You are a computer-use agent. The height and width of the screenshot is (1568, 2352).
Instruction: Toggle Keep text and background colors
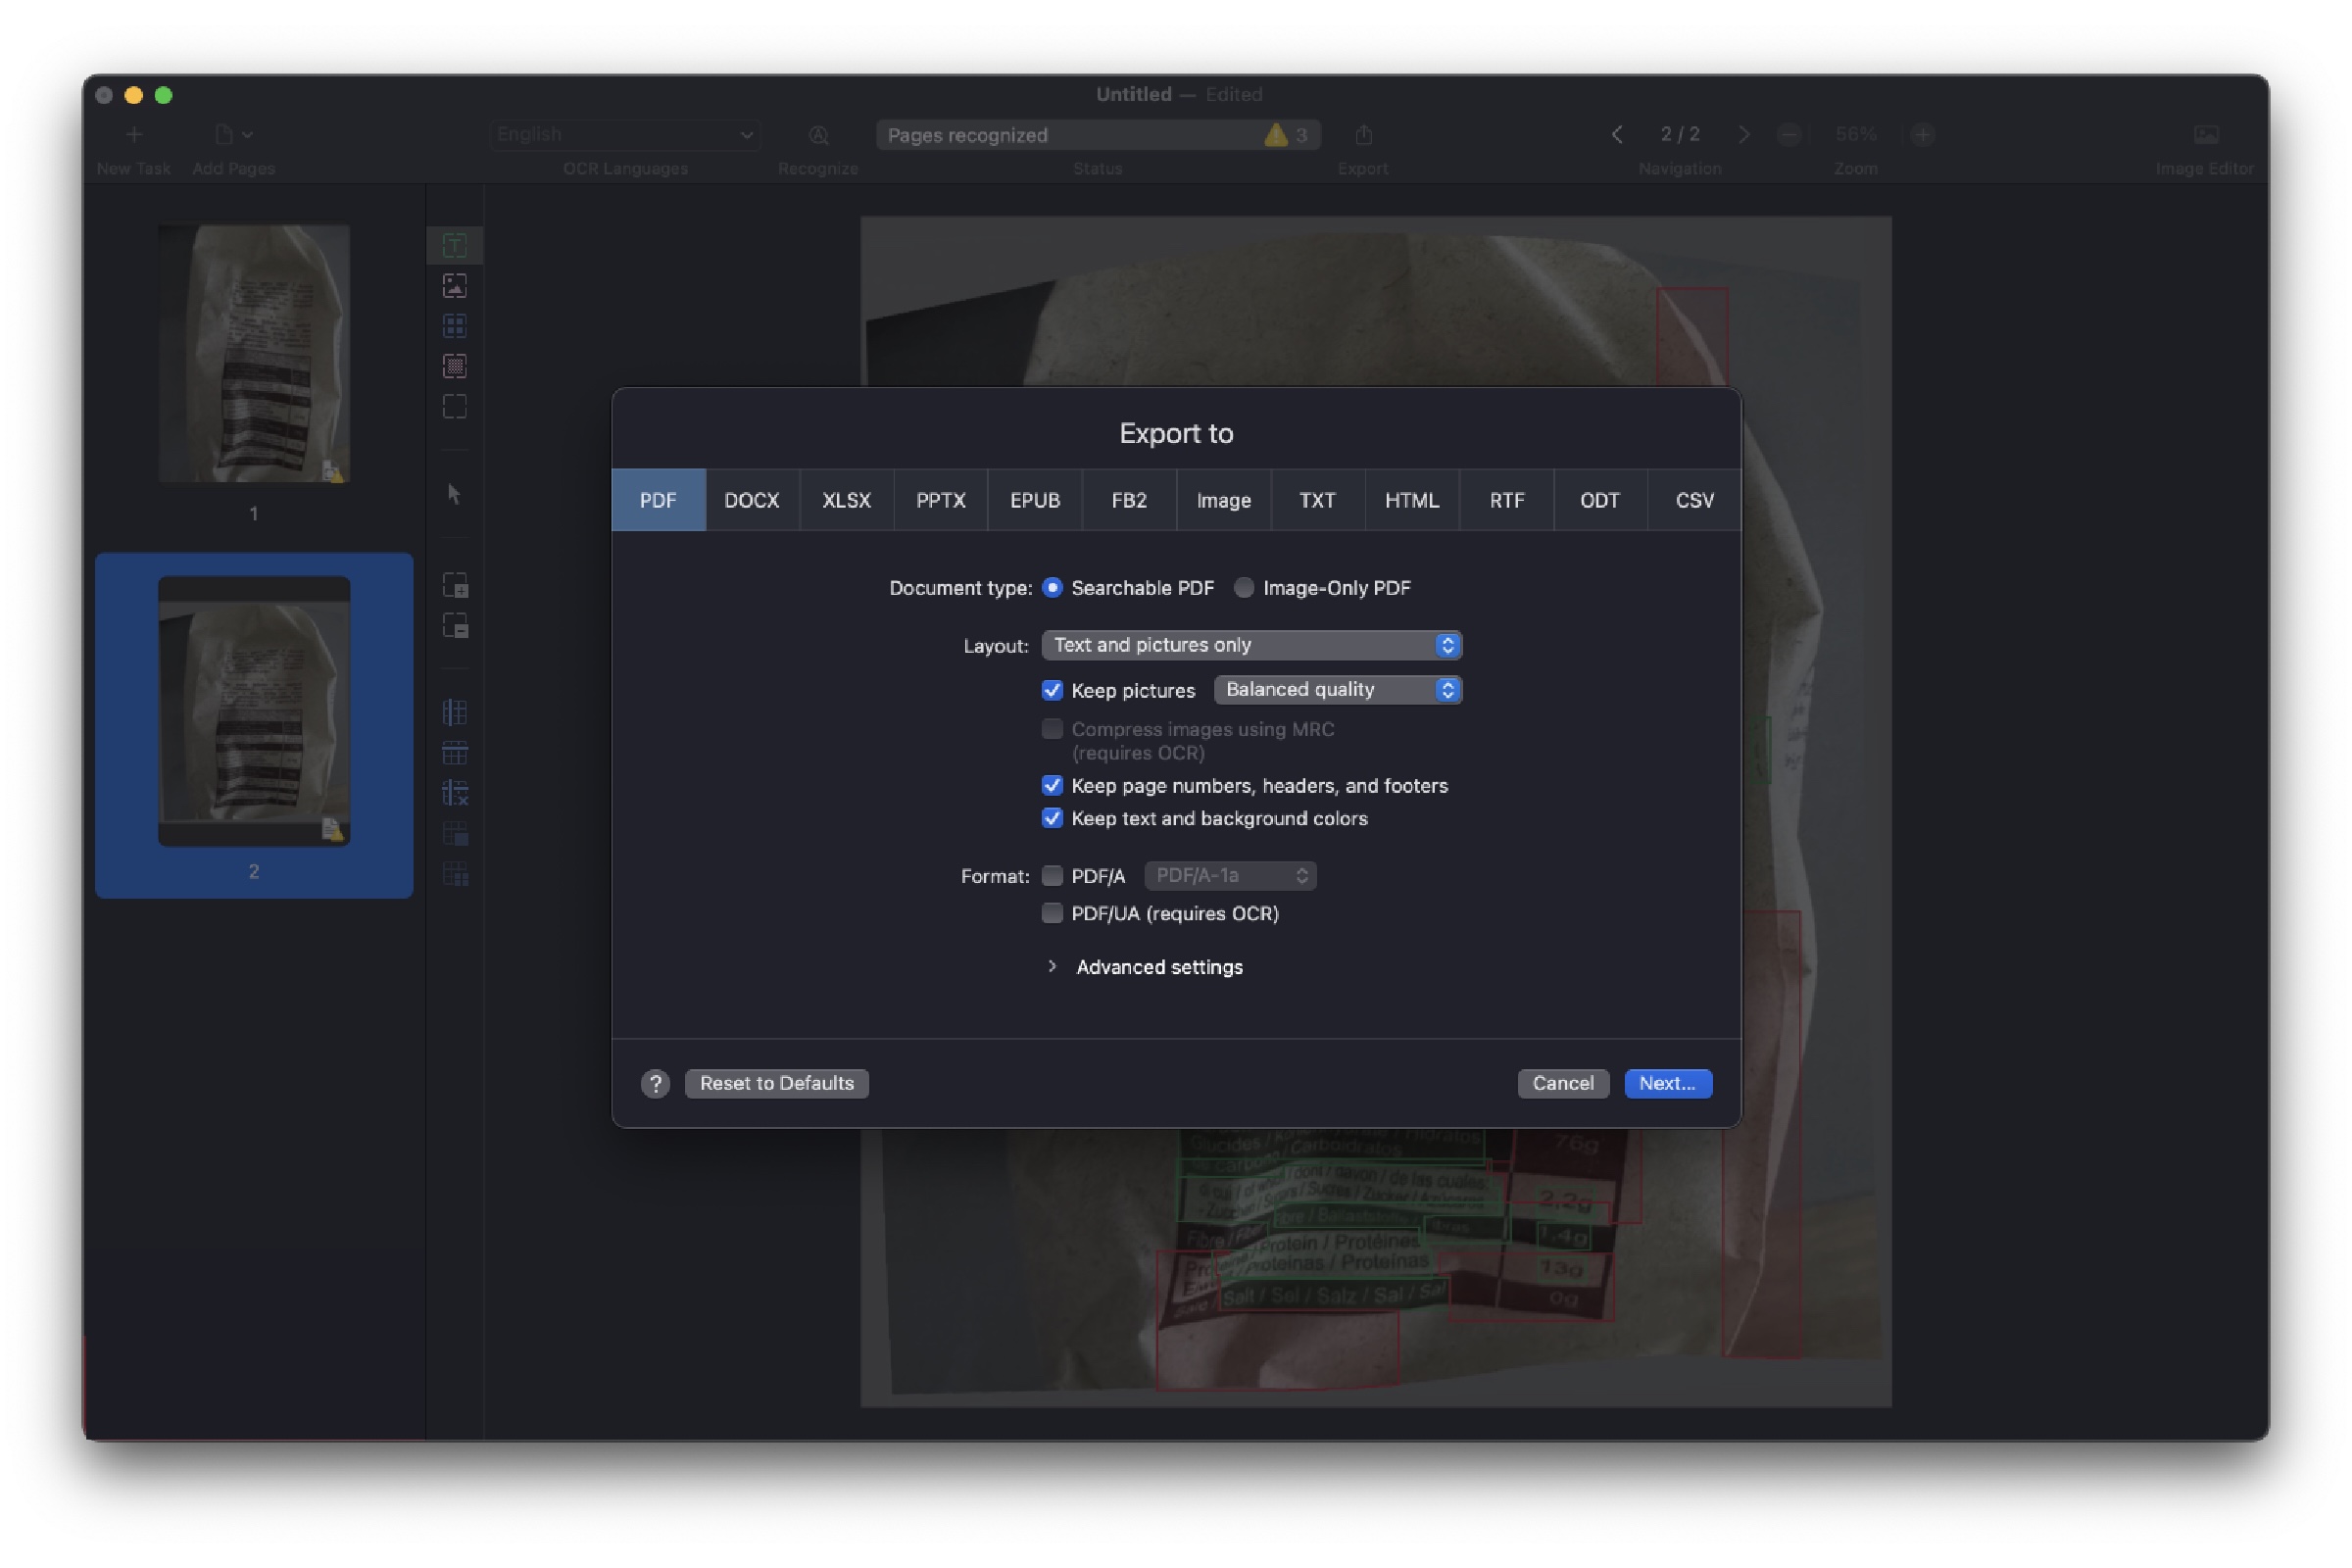pos(1051,818)
